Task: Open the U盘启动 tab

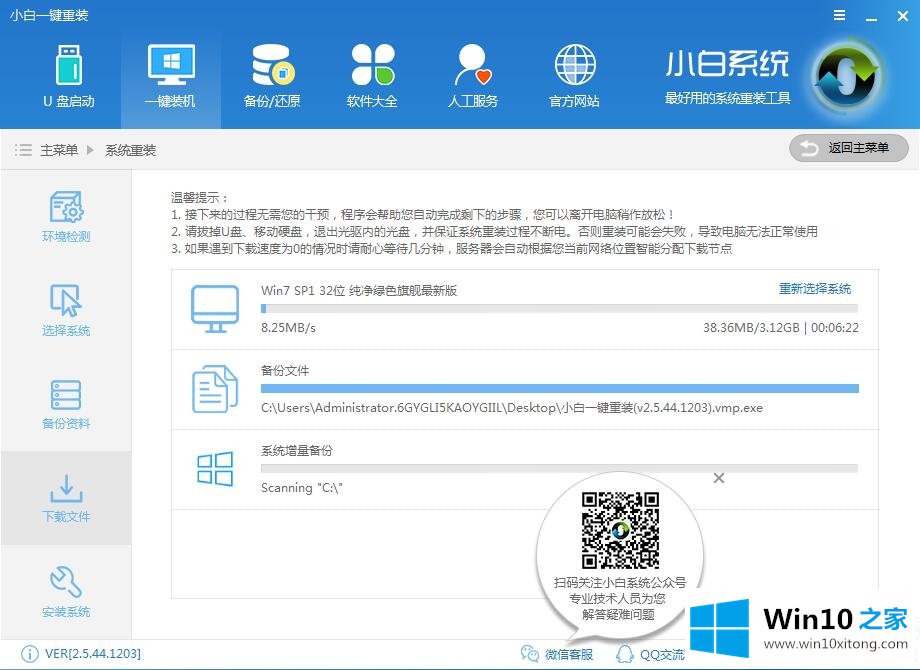Action: (x=69, y=77)
